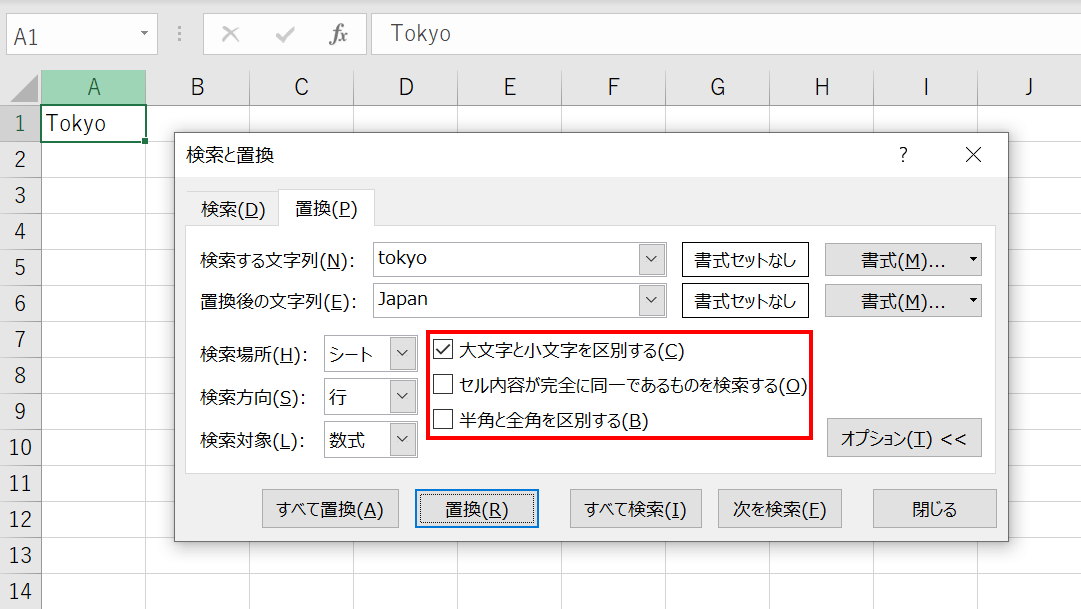Click the insert function fx icon

tap(339, 35)
